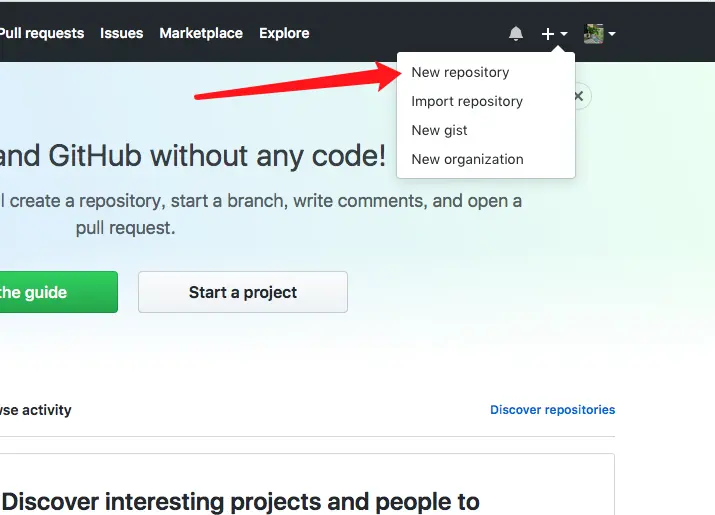Open Marketplace in the top navigation
Screen dimensions: 715x515
click(201, 33)
